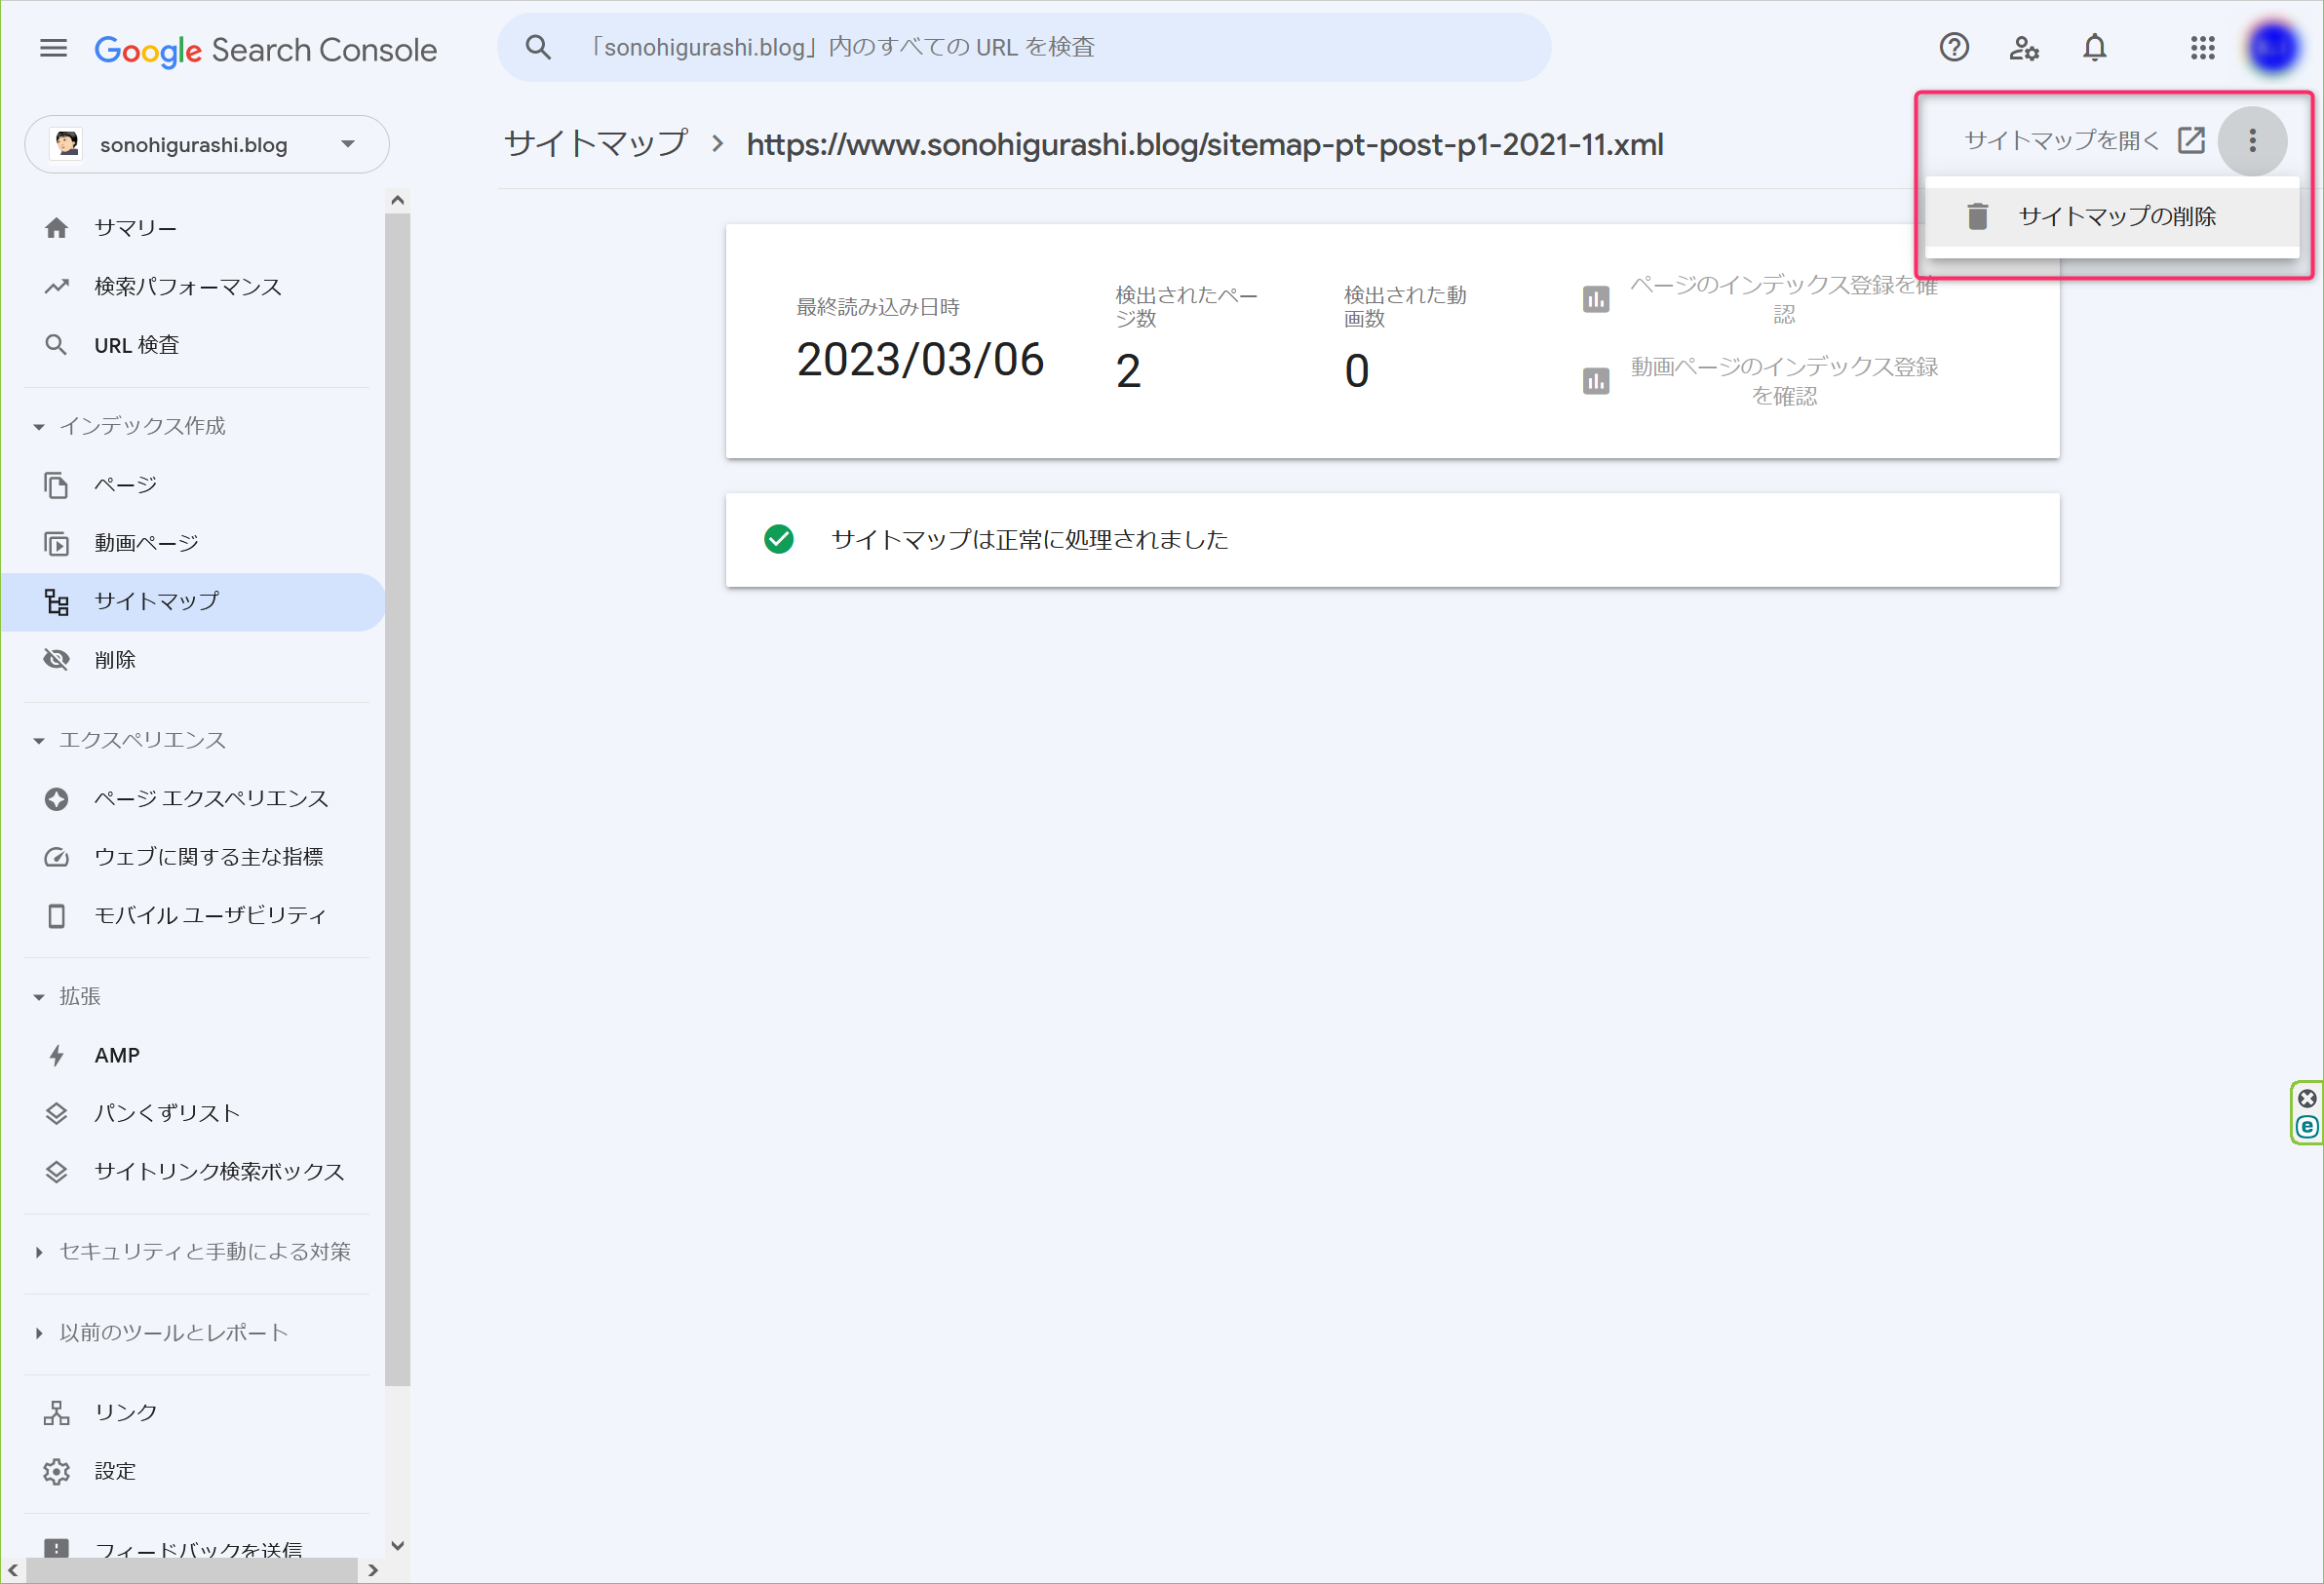Click the green e extension badge
Image resolution: width=2324 pixels, height=1584 pixels.
[x=2307, y=1127]
